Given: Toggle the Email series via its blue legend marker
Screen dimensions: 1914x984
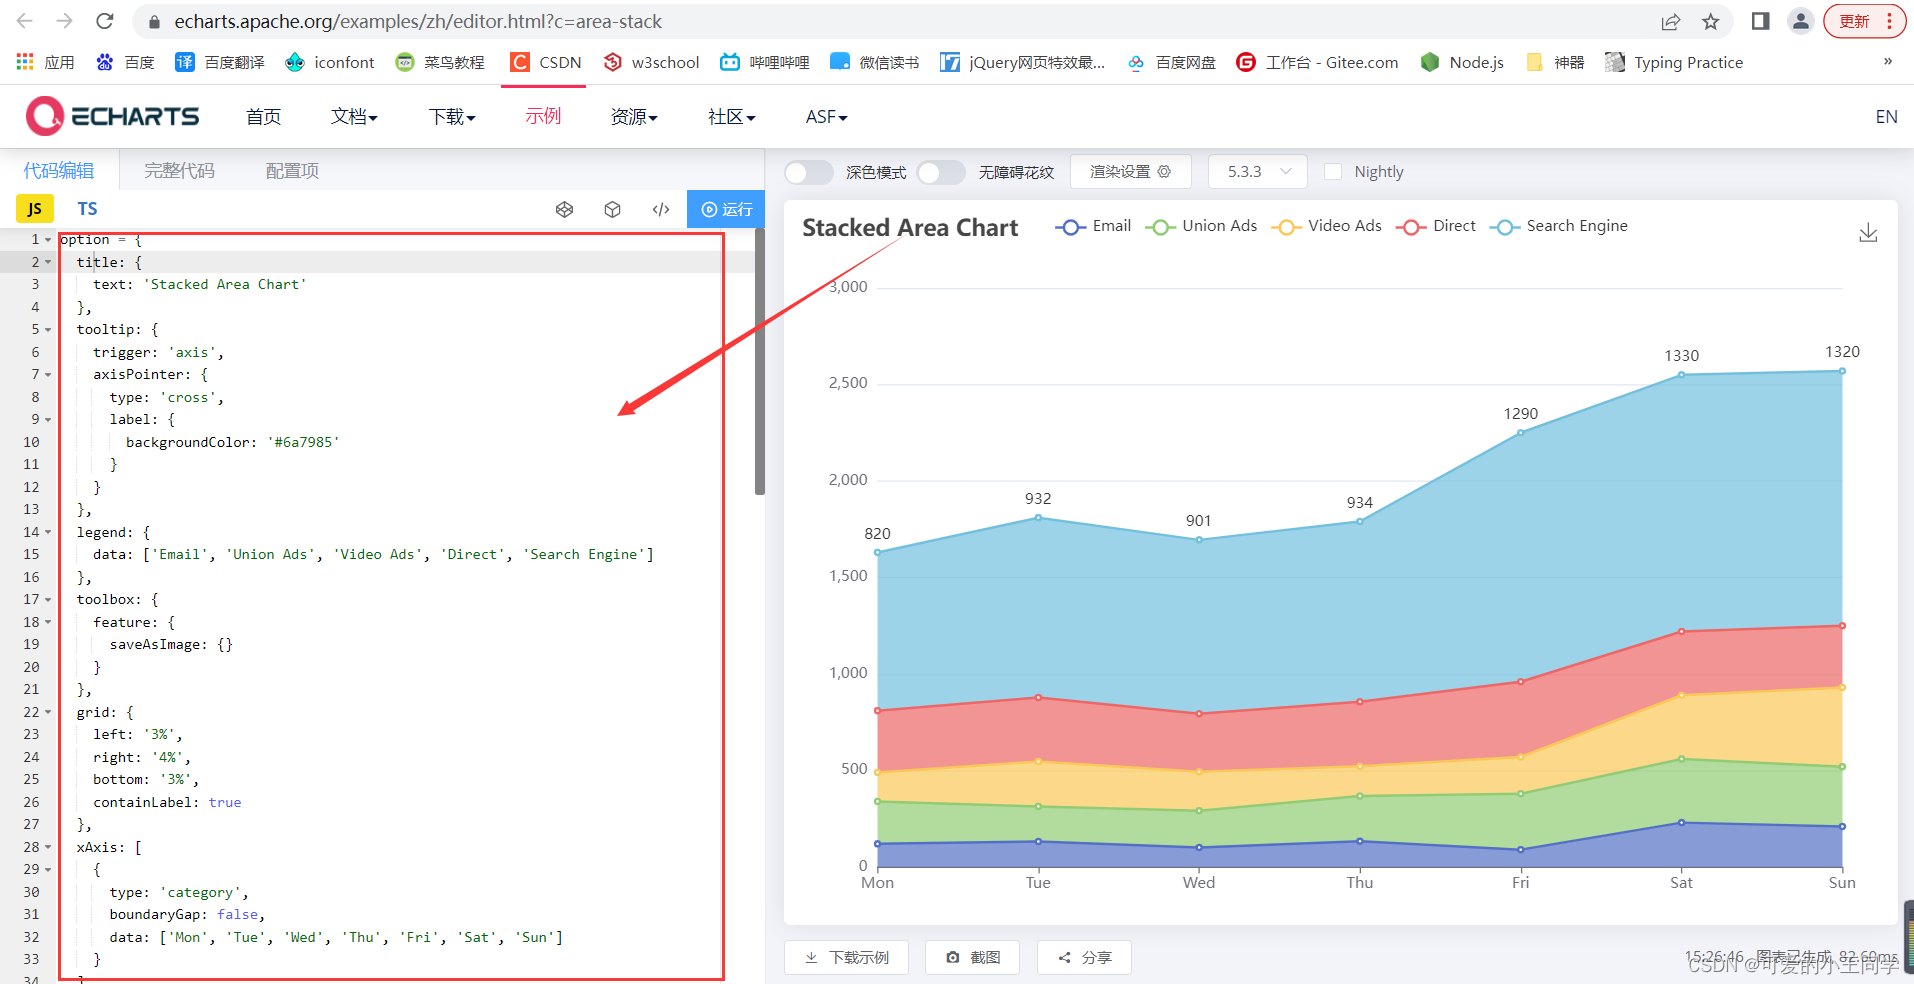Looking at the screenshot, I should (1070, 226).
